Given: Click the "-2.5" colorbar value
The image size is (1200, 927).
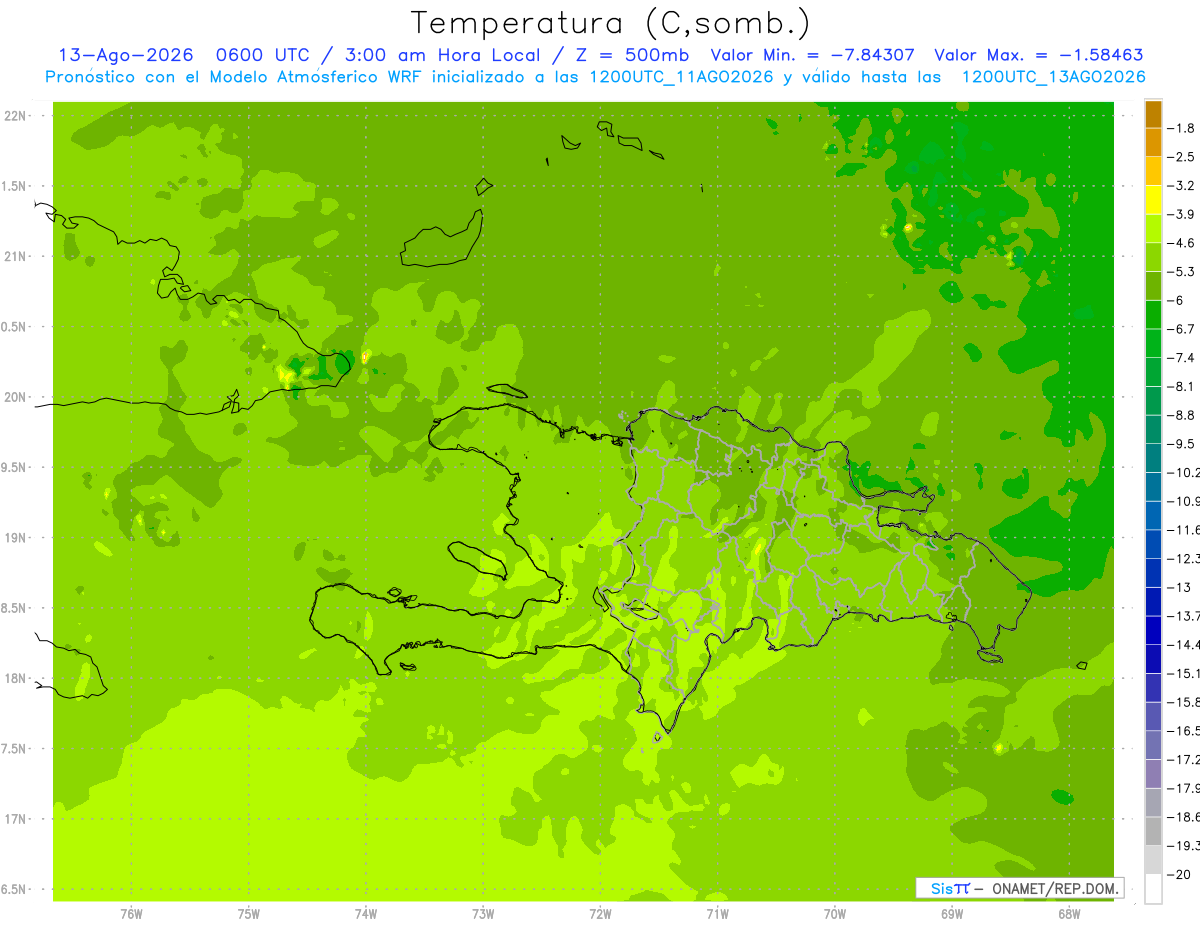Looking at the screenshot, I should (1183, 157).
